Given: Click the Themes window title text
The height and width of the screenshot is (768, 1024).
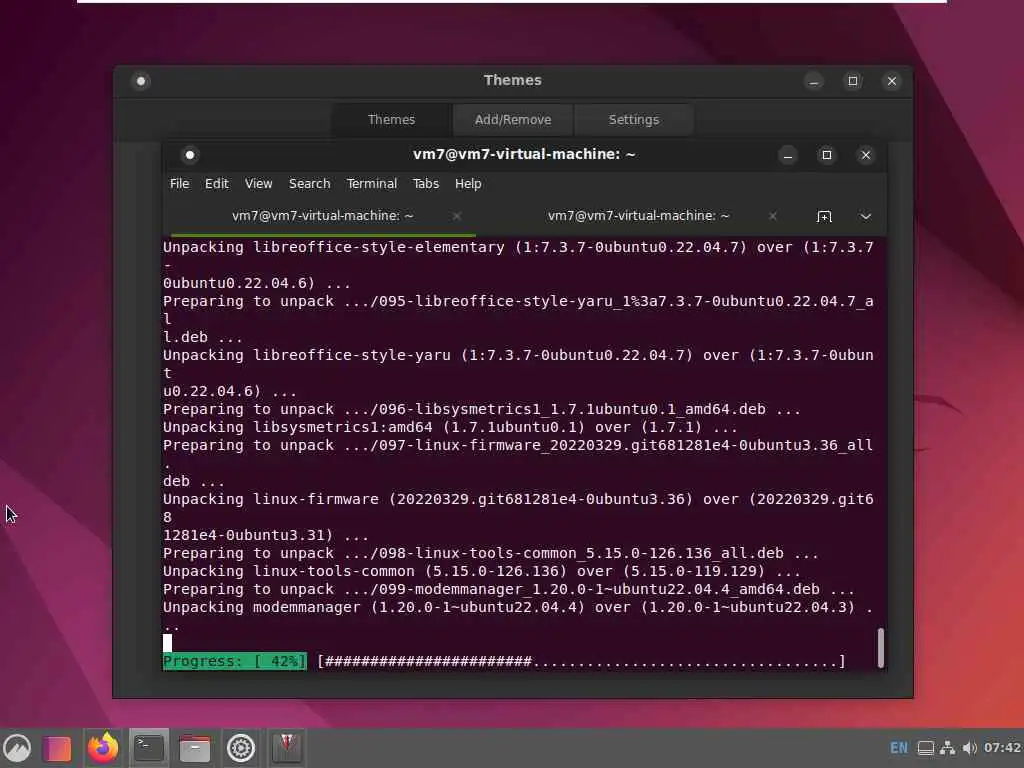Looking at the screenshot, I should (513, 80).
